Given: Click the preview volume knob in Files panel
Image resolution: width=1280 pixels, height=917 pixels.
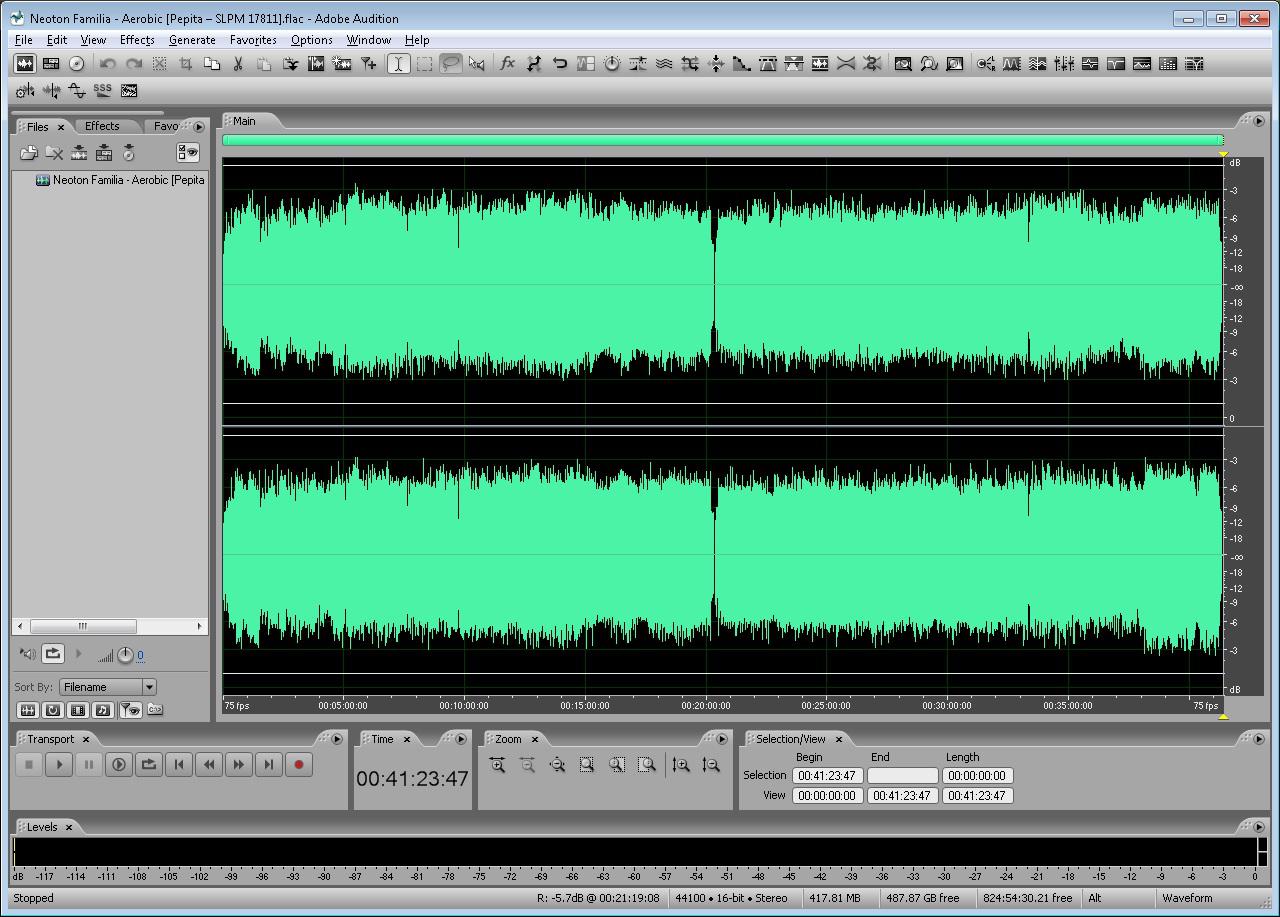Looking at the screenshot, I should tap(125, 655).
